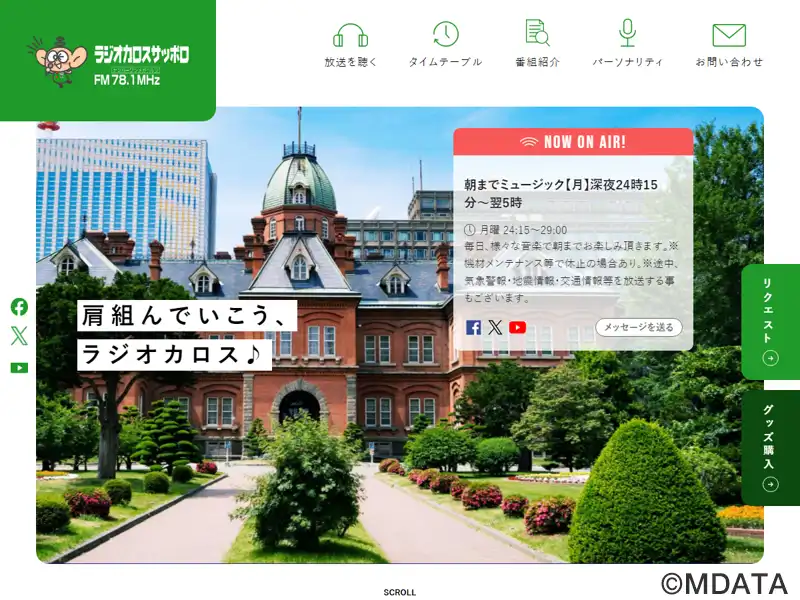Click the X icon in left sidebar

click(19, 336)
